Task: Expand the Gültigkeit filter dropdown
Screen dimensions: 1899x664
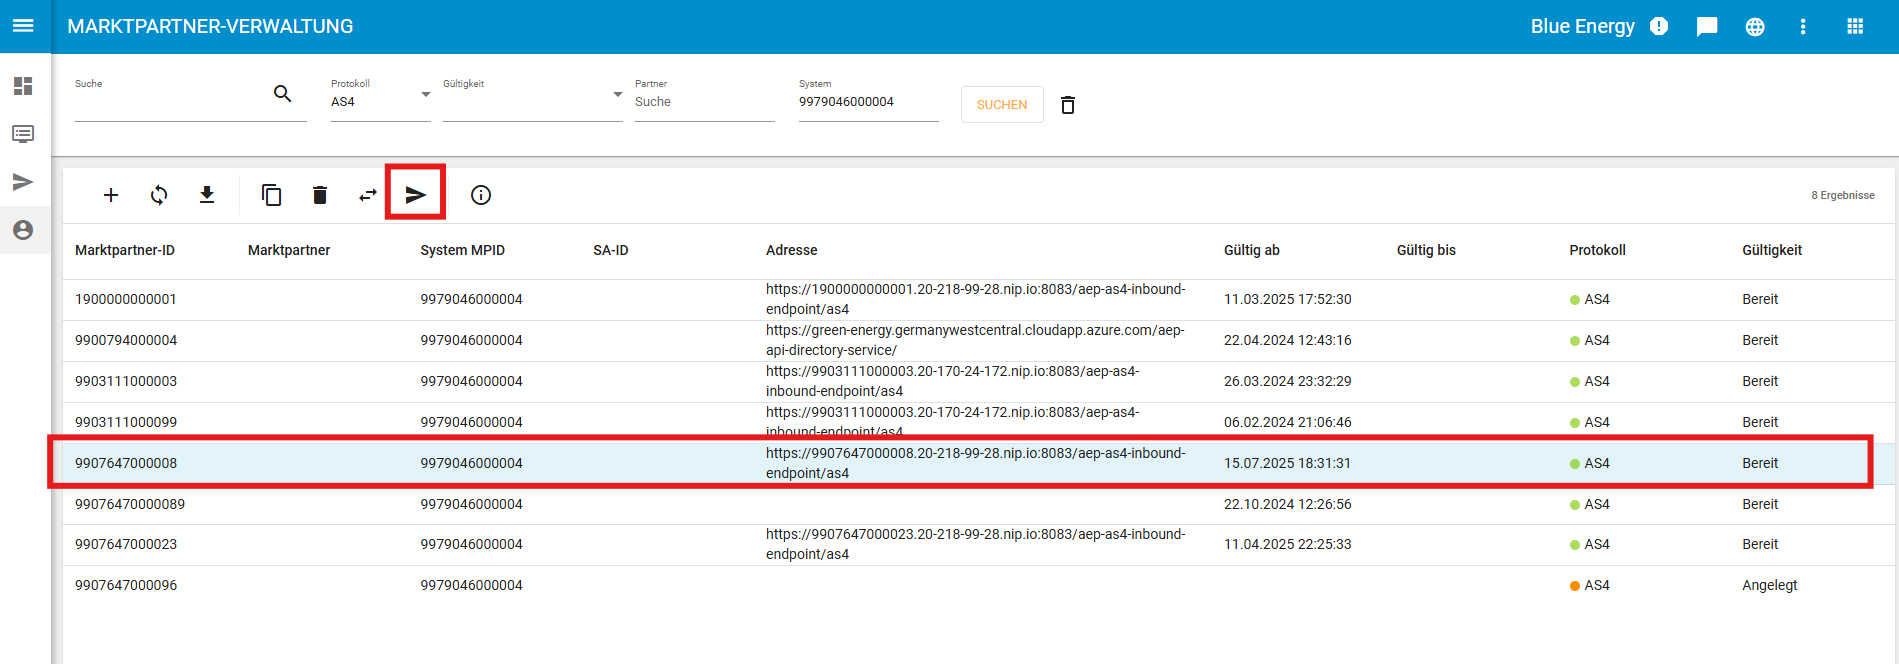Action: click(x=532, y=102)
